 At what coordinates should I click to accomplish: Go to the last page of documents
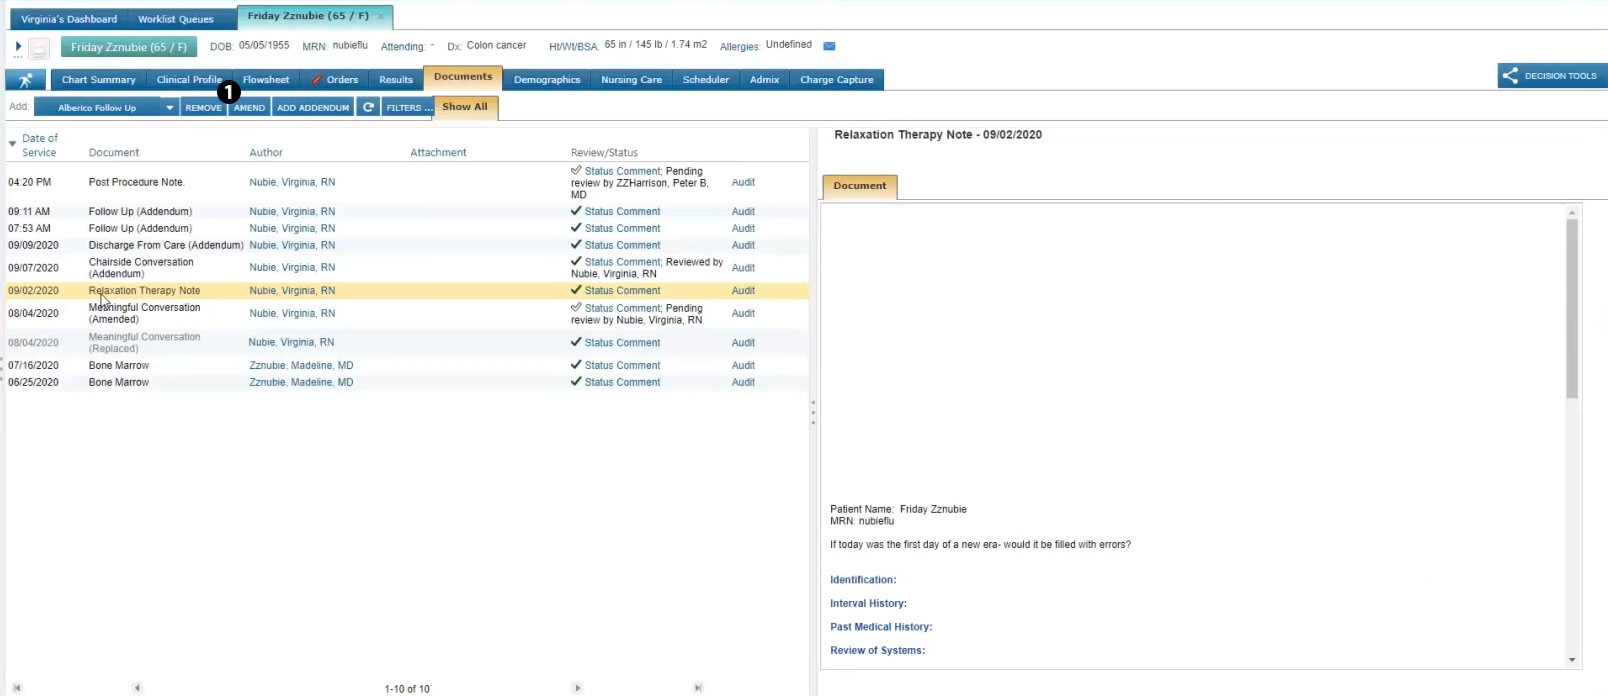coord(698,688)
